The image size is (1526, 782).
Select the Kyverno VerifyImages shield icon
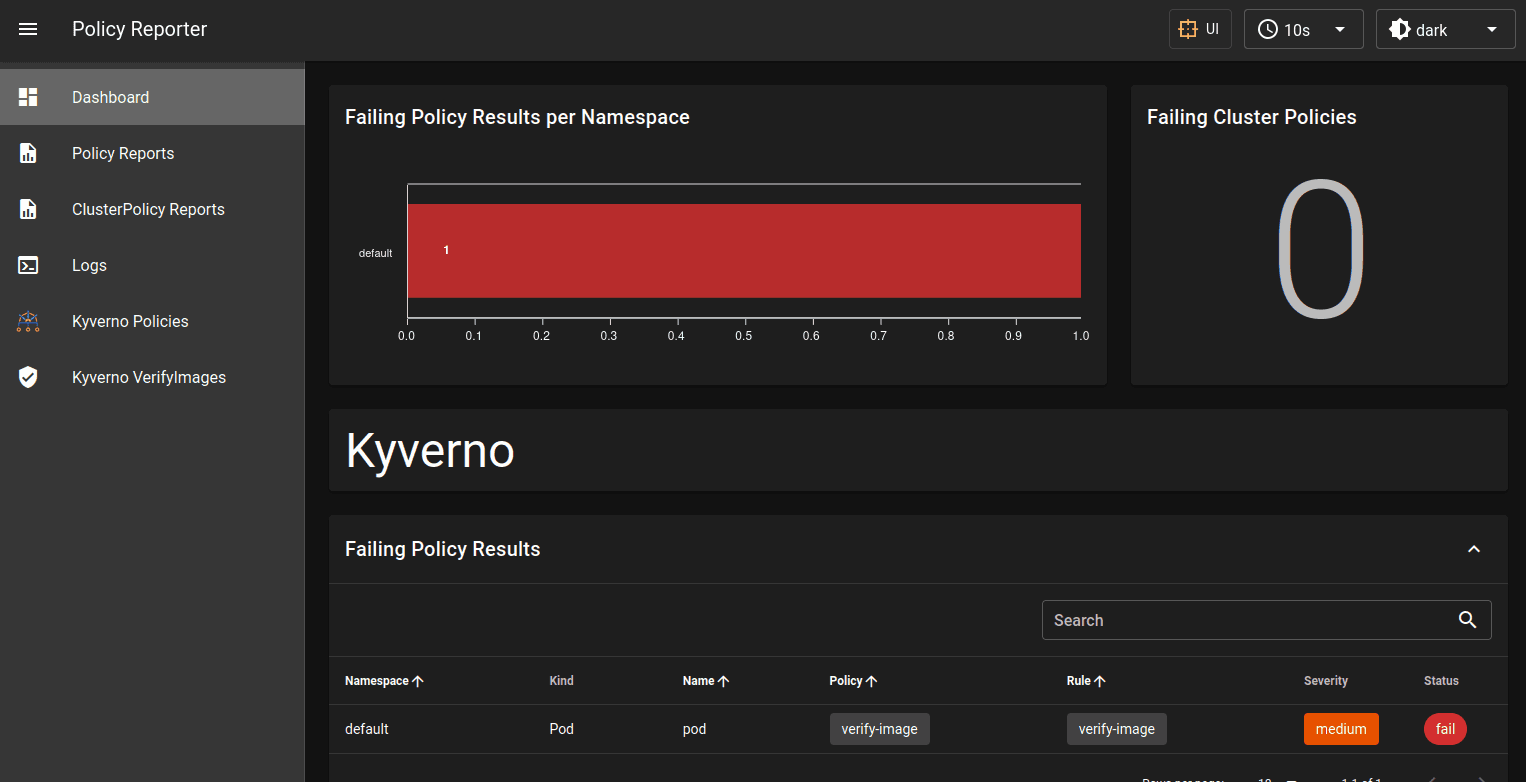(x=27, y=376)
